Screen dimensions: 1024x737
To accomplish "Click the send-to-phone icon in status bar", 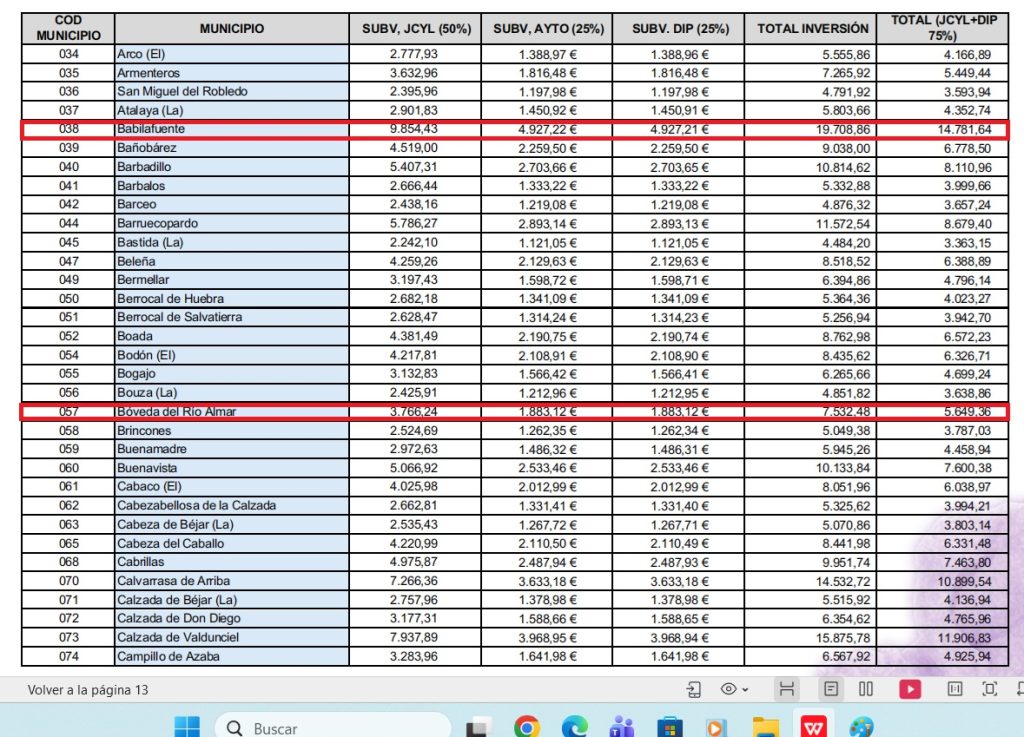I will point(694,689).
